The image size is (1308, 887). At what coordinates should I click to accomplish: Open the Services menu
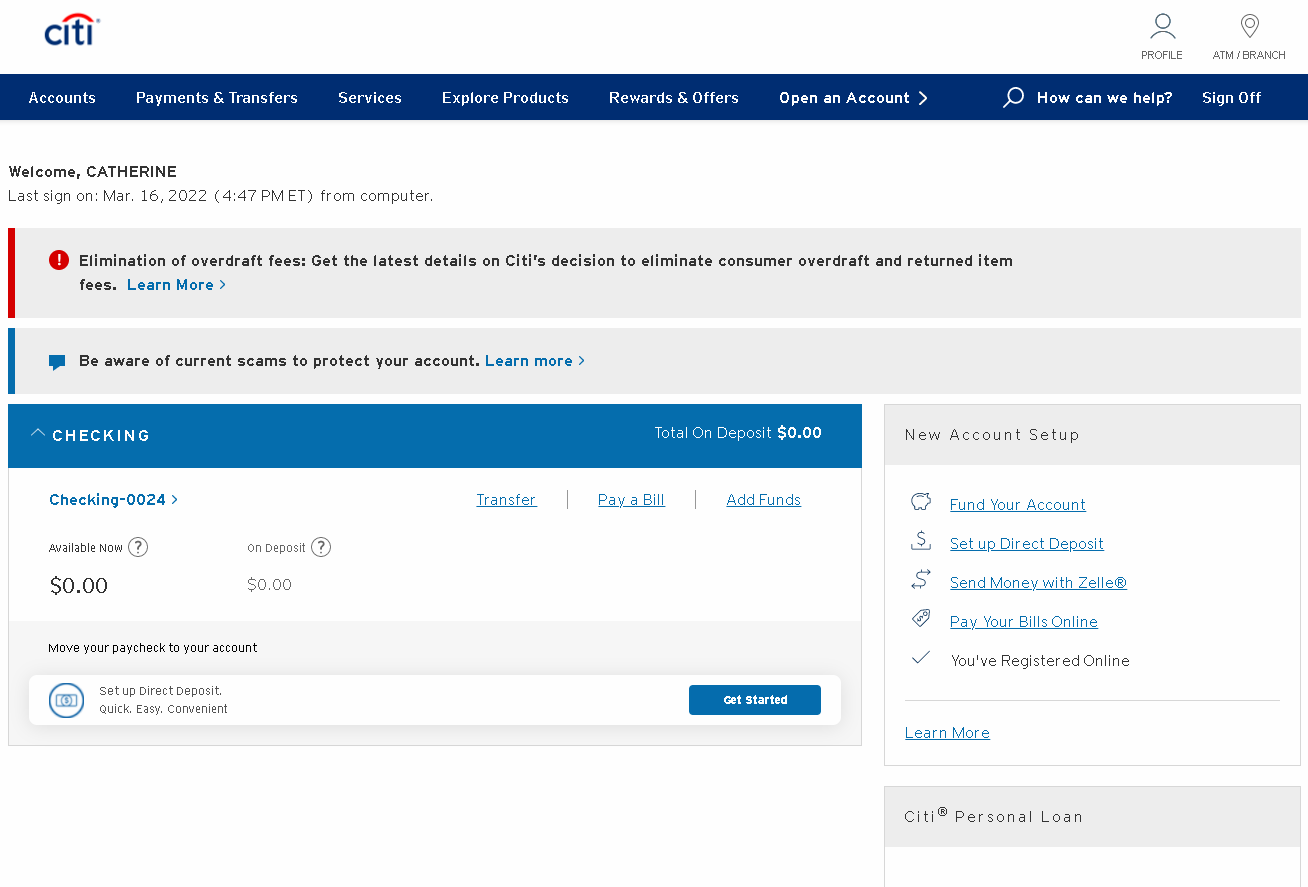coord(370,98)
